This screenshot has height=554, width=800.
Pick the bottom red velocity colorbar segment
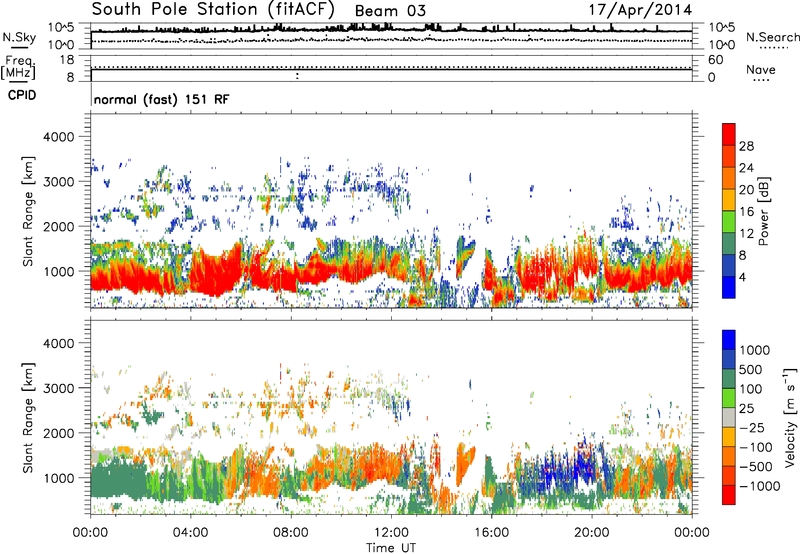[x=729, y=494]
